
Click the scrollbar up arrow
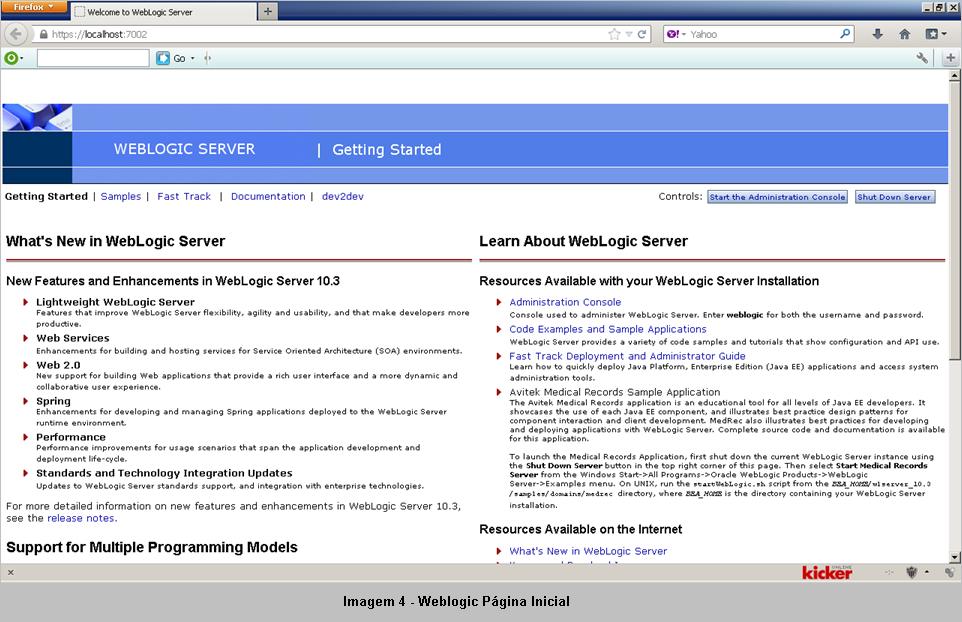pos(954,76)
